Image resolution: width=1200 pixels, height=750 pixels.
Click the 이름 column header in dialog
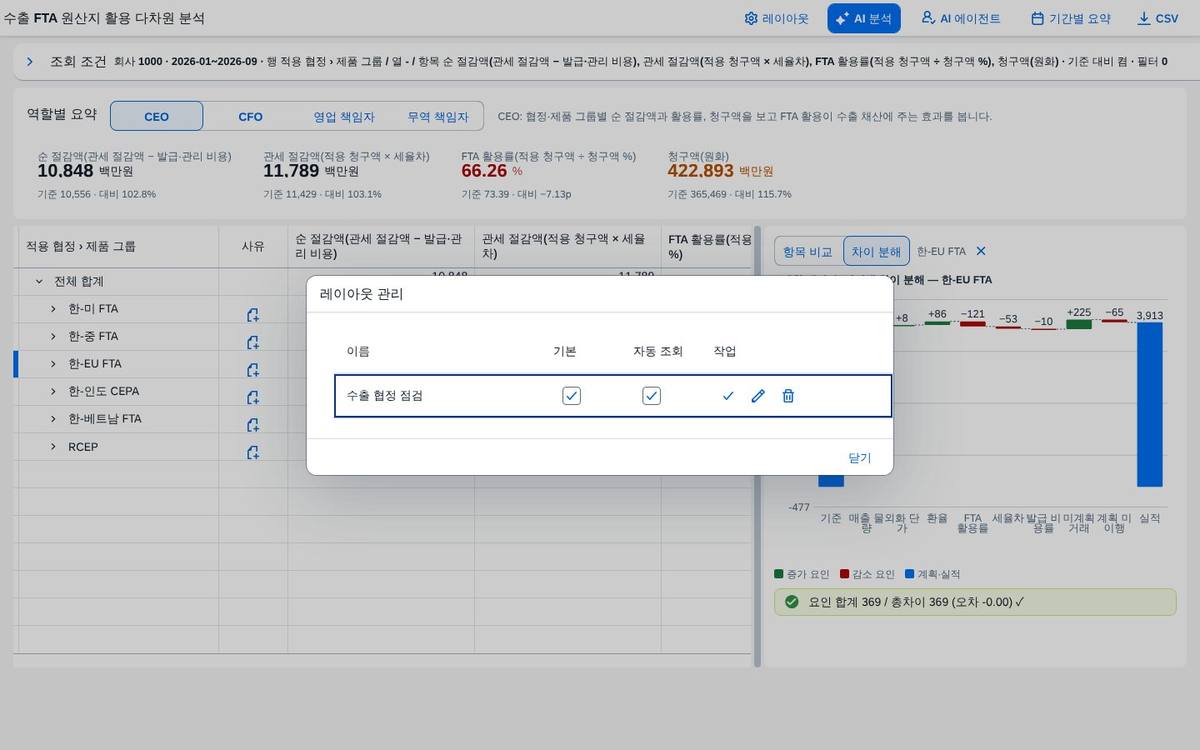pos(358,352)
